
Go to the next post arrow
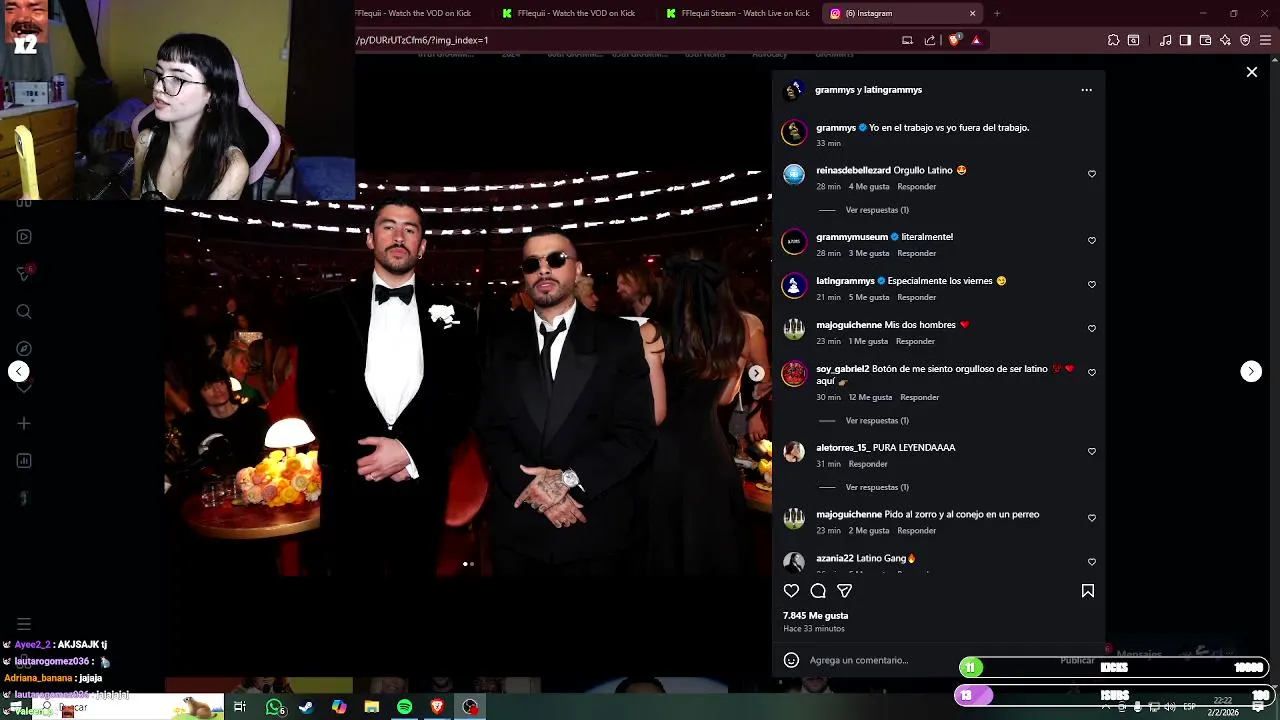tap(1251, 371)
